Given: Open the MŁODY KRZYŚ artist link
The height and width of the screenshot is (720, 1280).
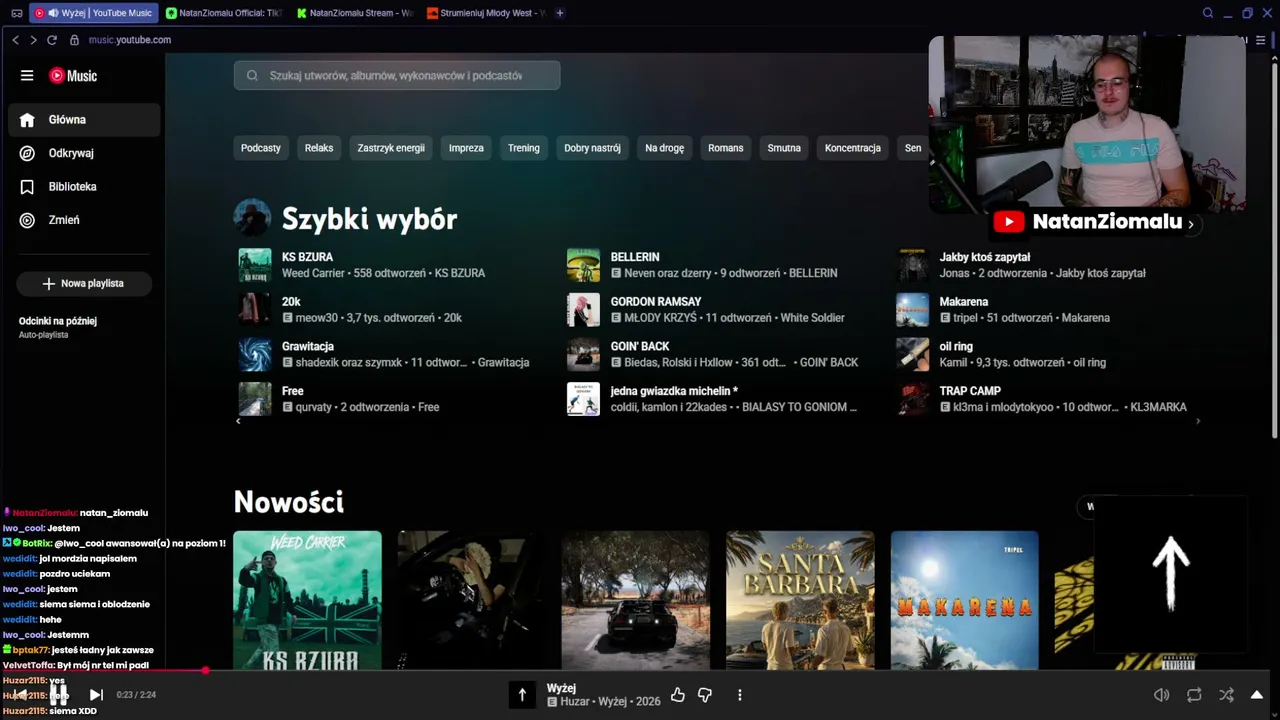Looking at the screenshot, I should pyautogui.click(x=661, y=318).
